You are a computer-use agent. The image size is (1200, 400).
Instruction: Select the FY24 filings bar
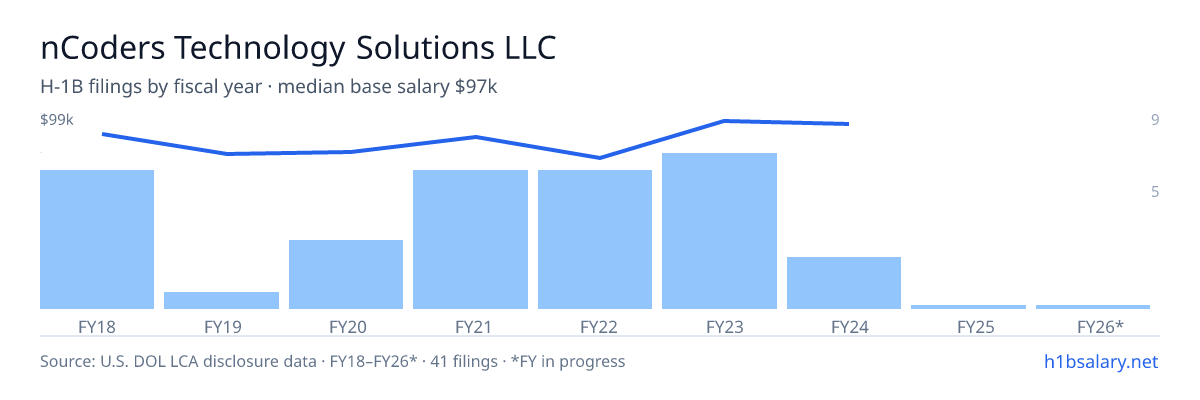pyautogui.click(x=844, y=283)
